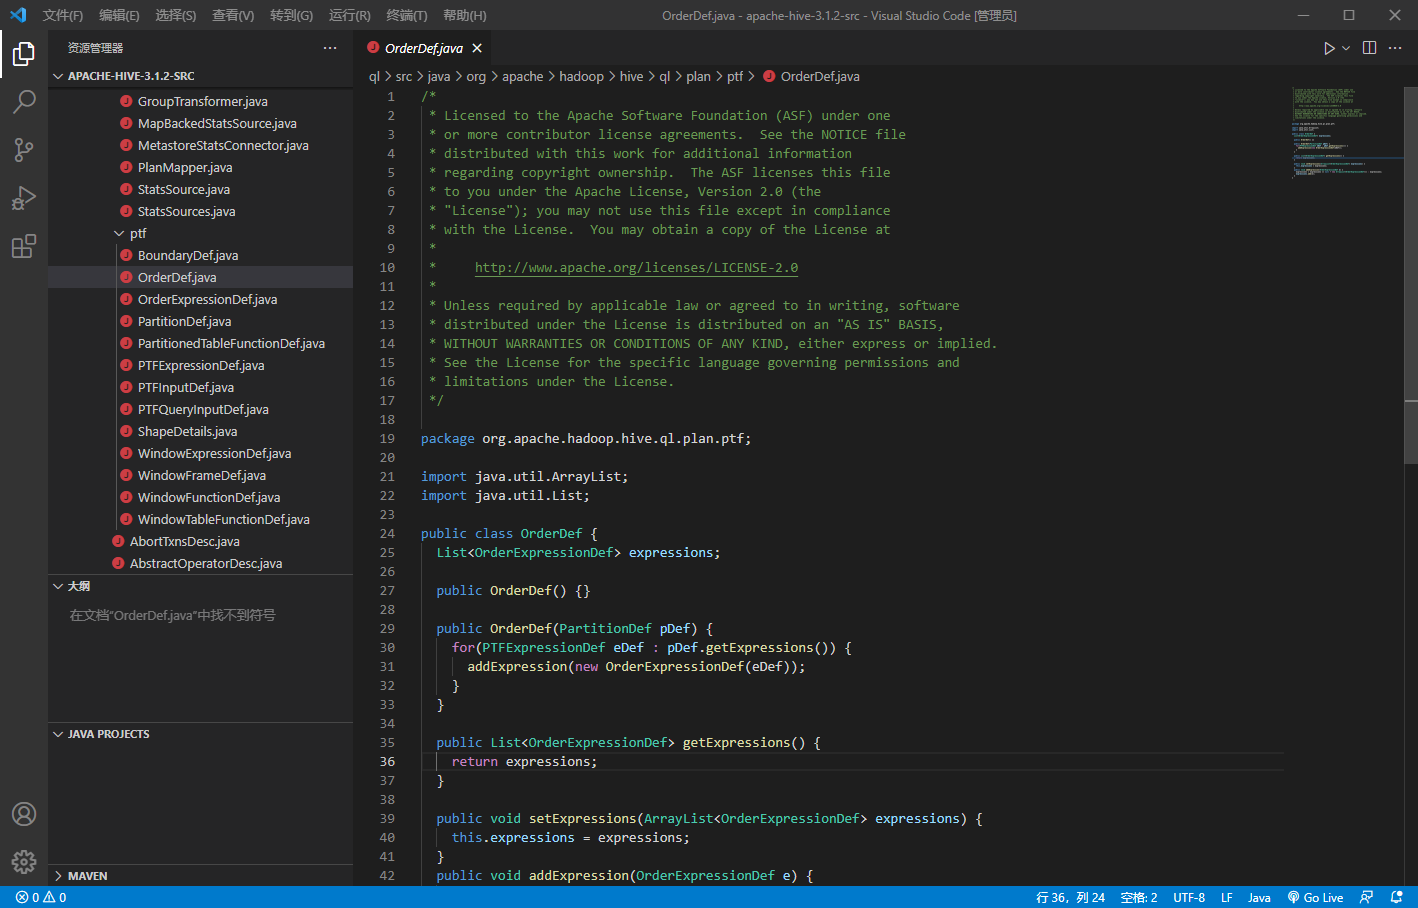
Task: Click the Apache license URL link
Action: (x=636, y=267)
